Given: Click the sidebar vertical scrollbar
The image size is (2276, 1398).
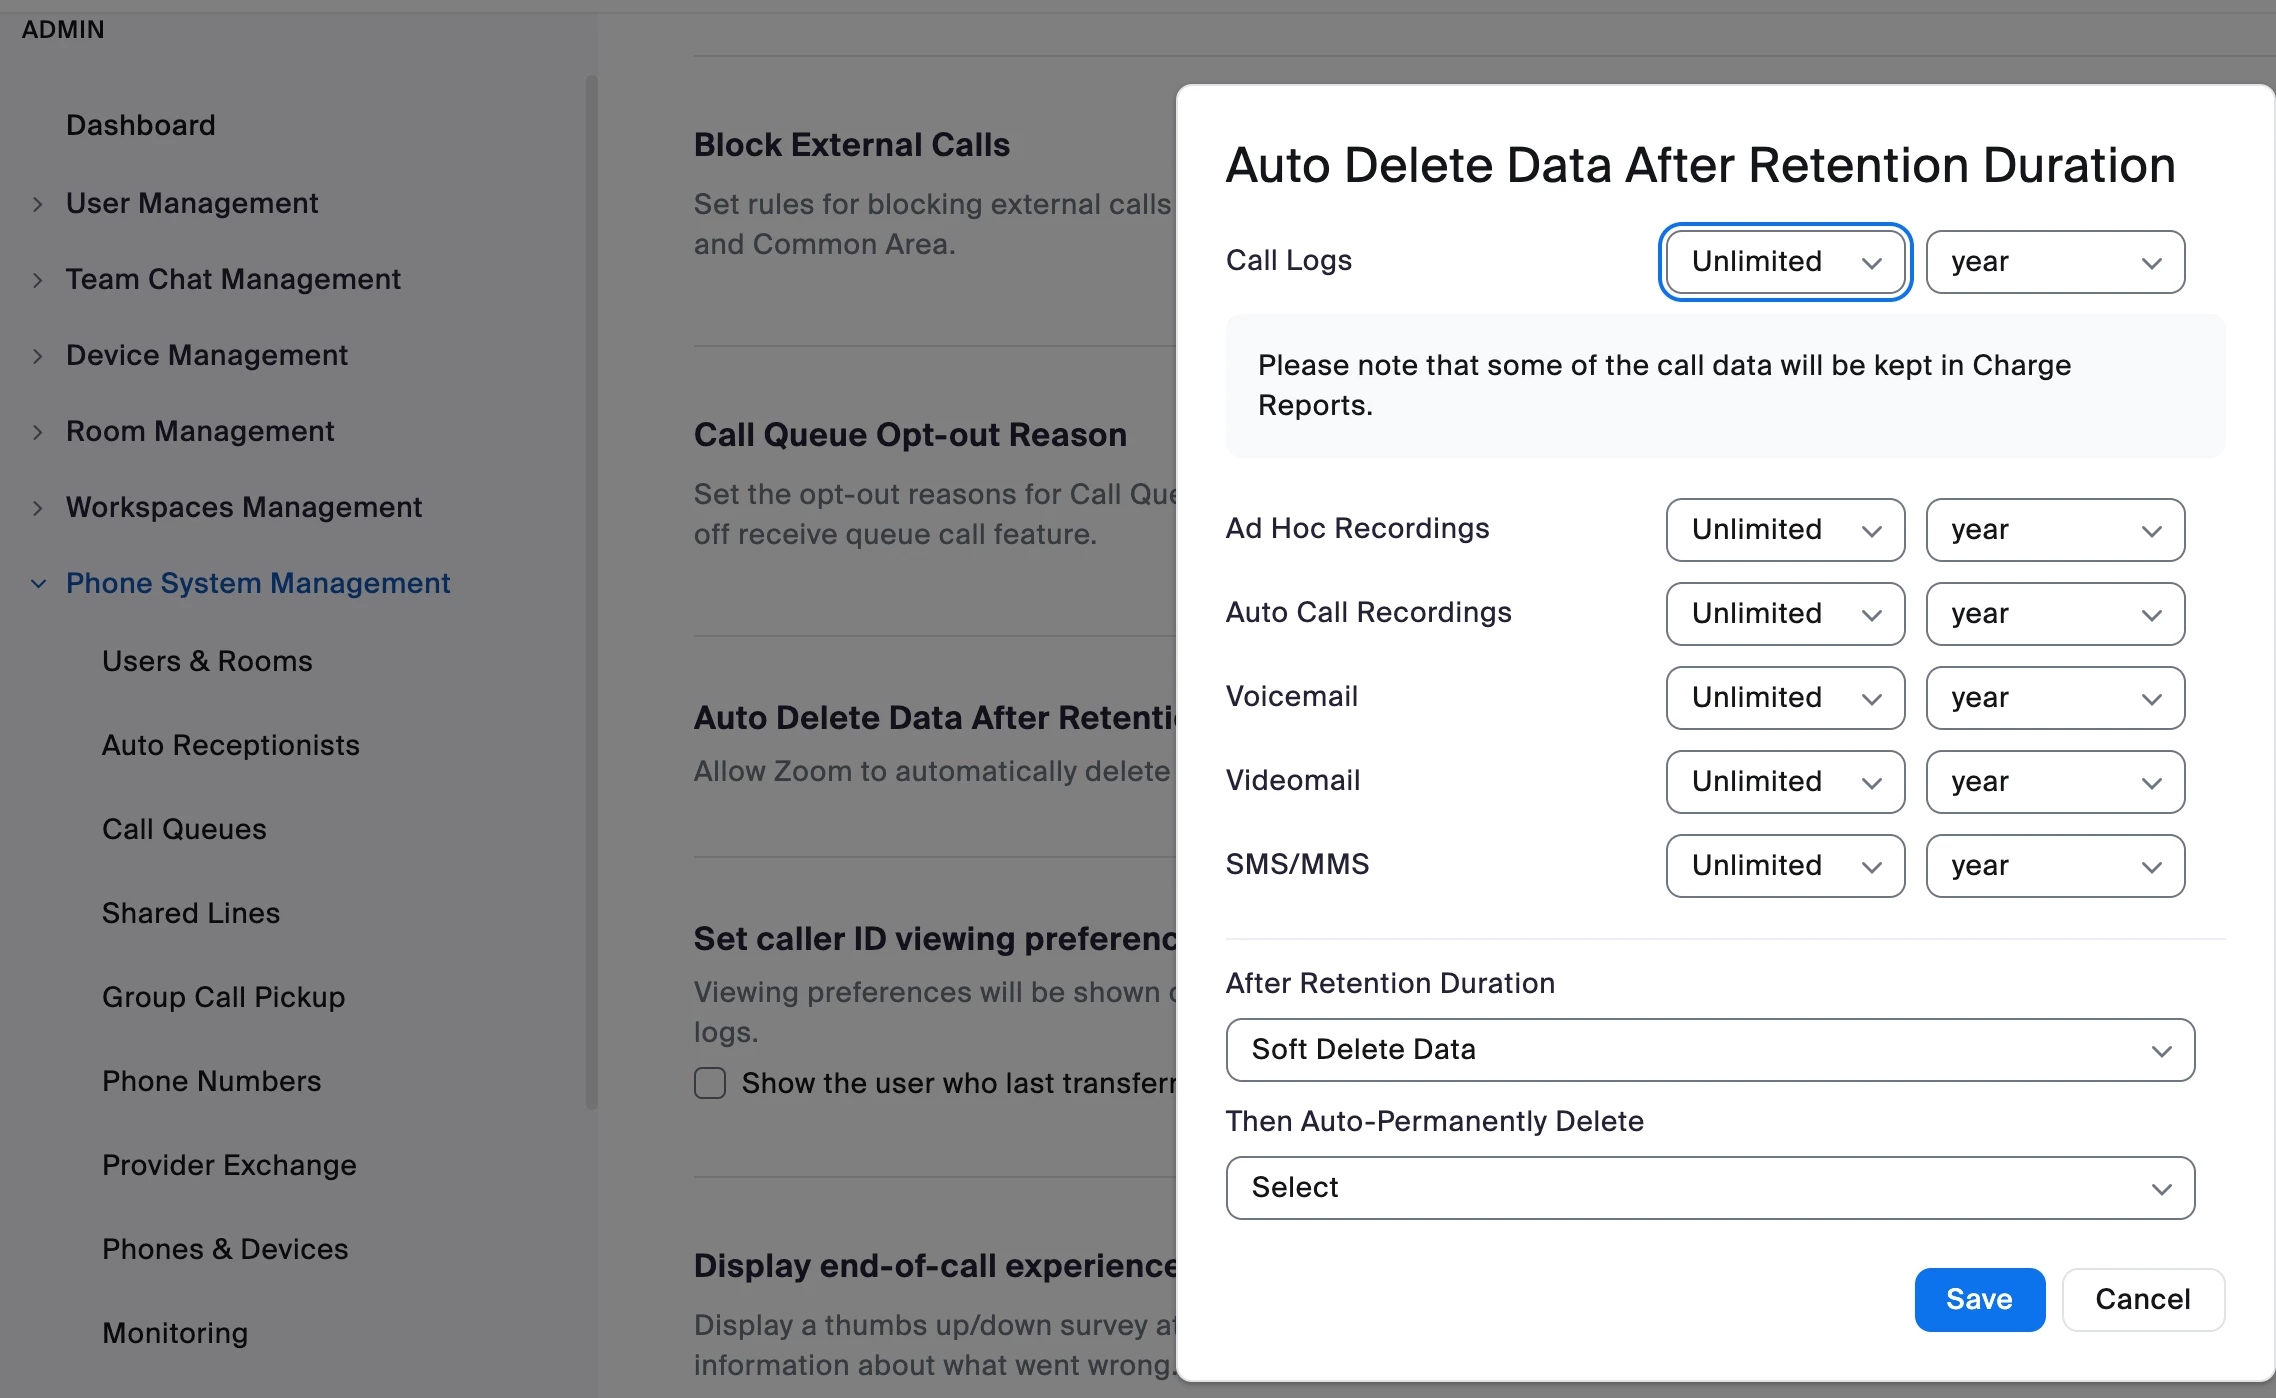Looking at the screenshot, I should click(592, 590).
